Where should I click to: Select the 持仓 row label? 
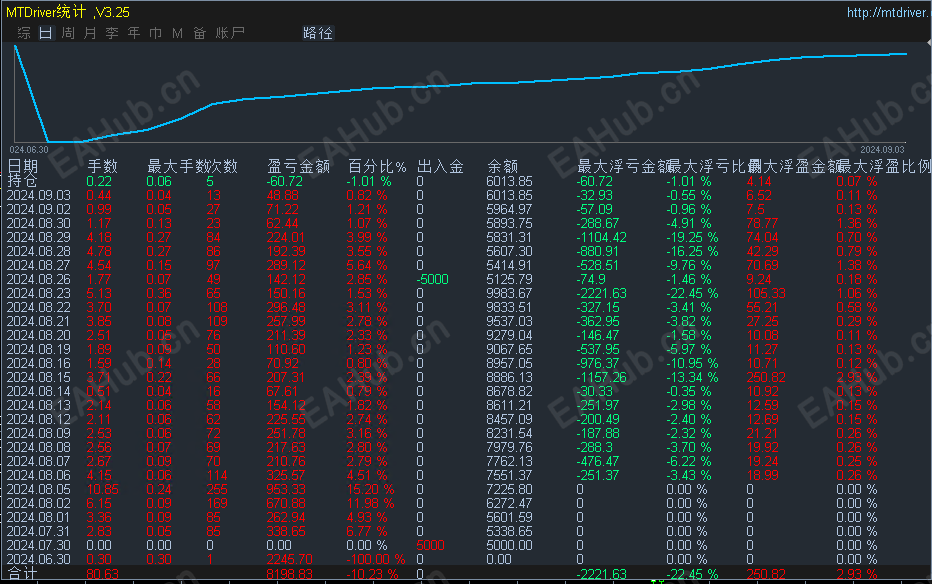(x=22, y=181)
